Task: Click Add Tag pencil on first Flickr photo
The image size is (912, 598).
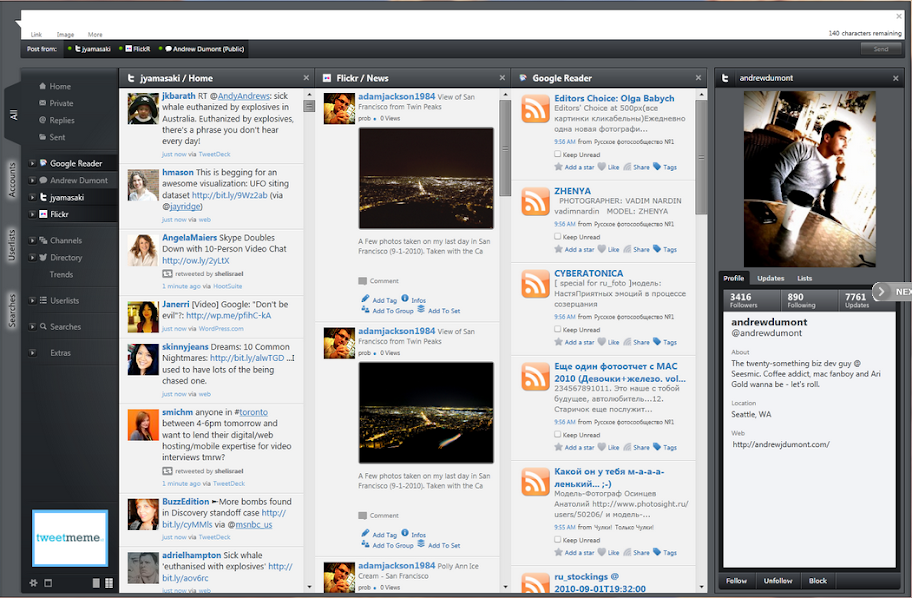Action: tap(365, 299)
